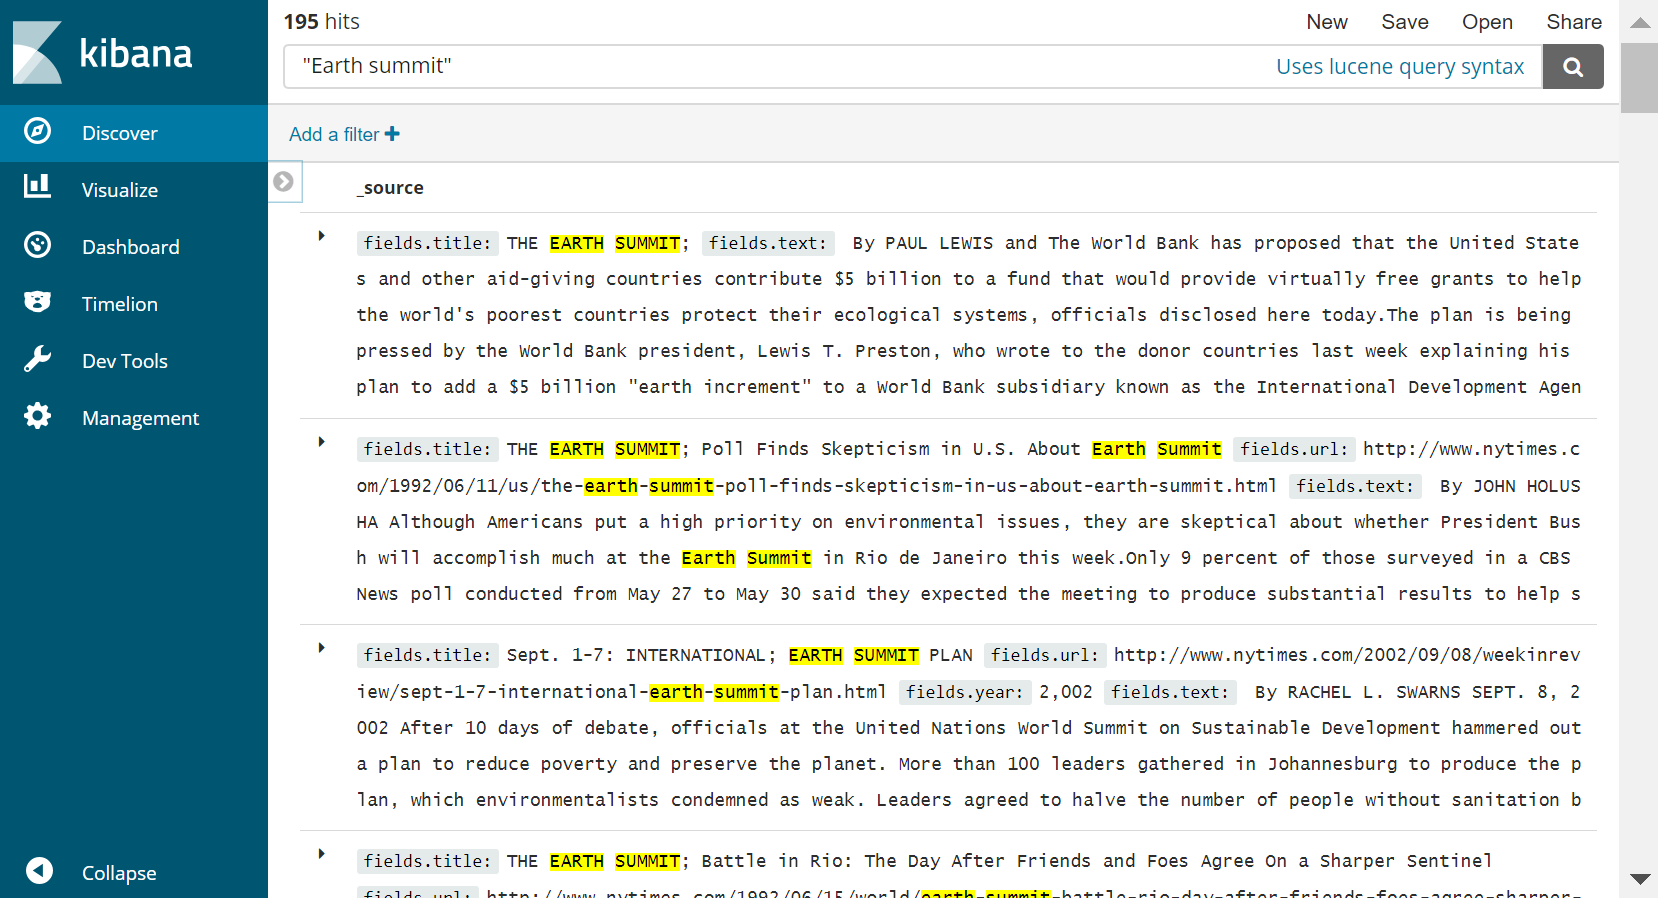Expand the fields sidebar arrow button
The height and width of the screenshot is (898, 1658).
284,181
